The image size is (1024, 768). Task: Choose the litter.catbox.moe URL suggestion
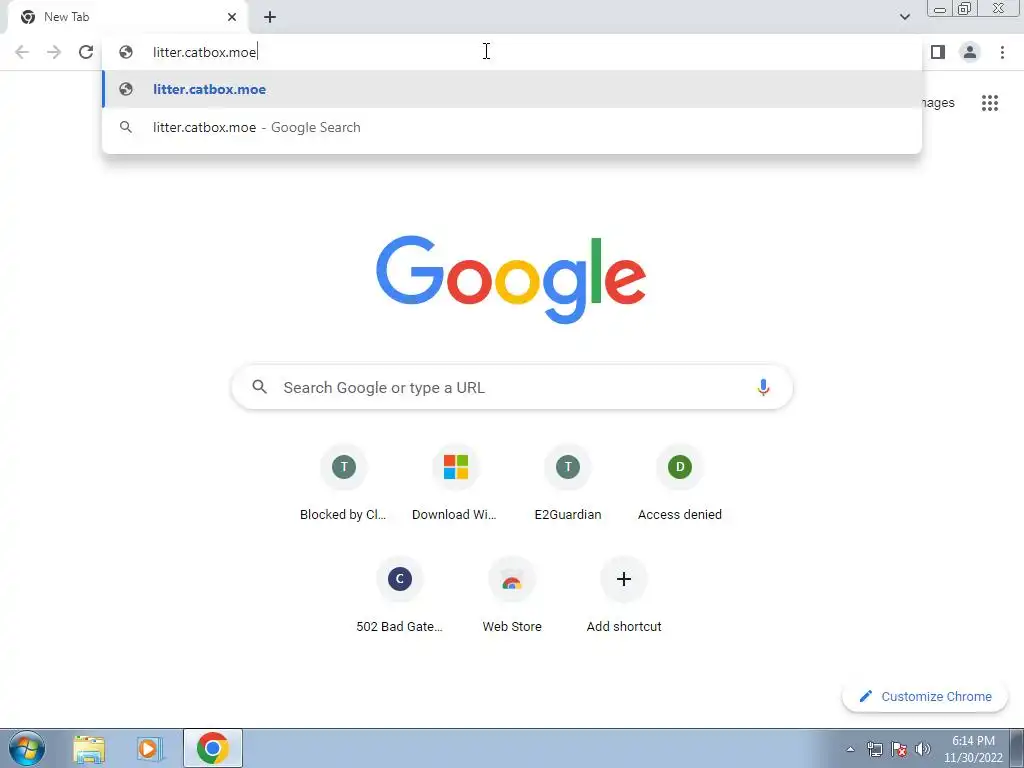(x=512, y=89)
